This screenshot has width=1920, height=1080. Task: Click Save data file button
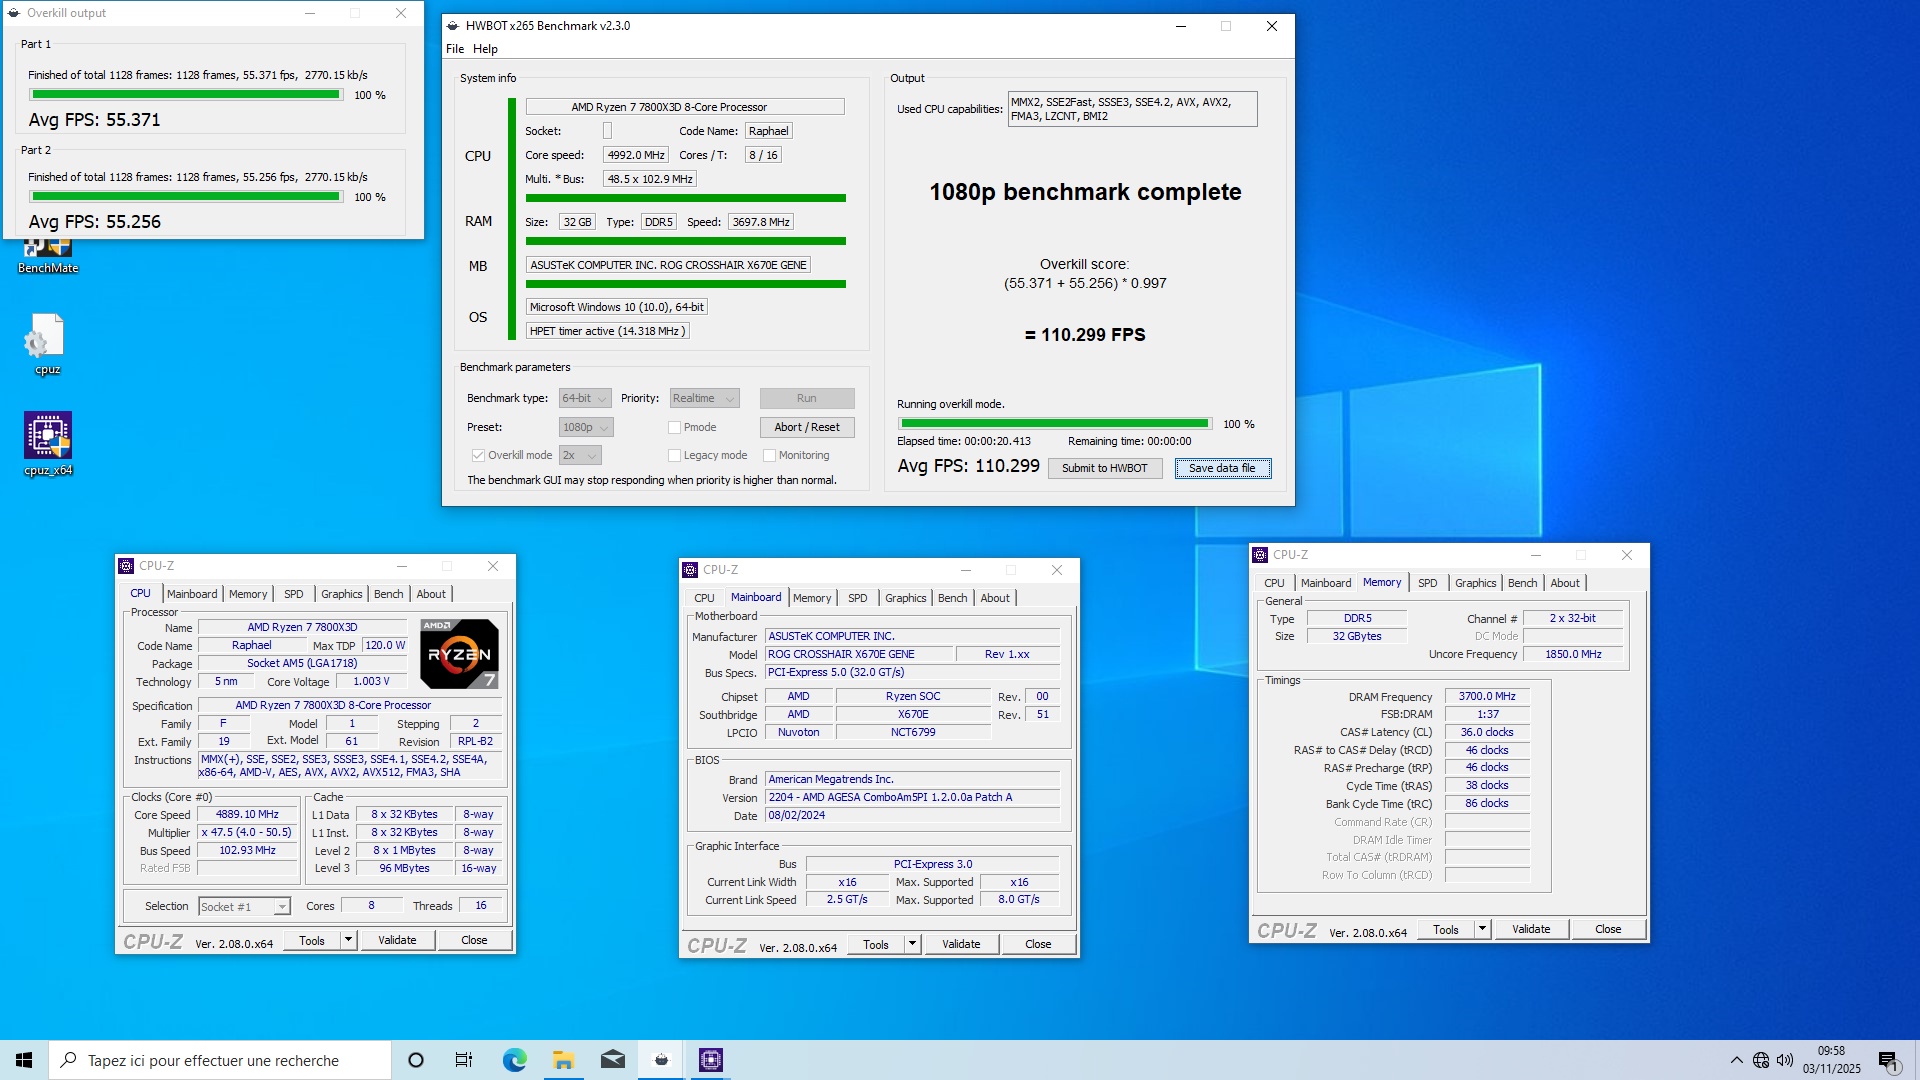1222,468
